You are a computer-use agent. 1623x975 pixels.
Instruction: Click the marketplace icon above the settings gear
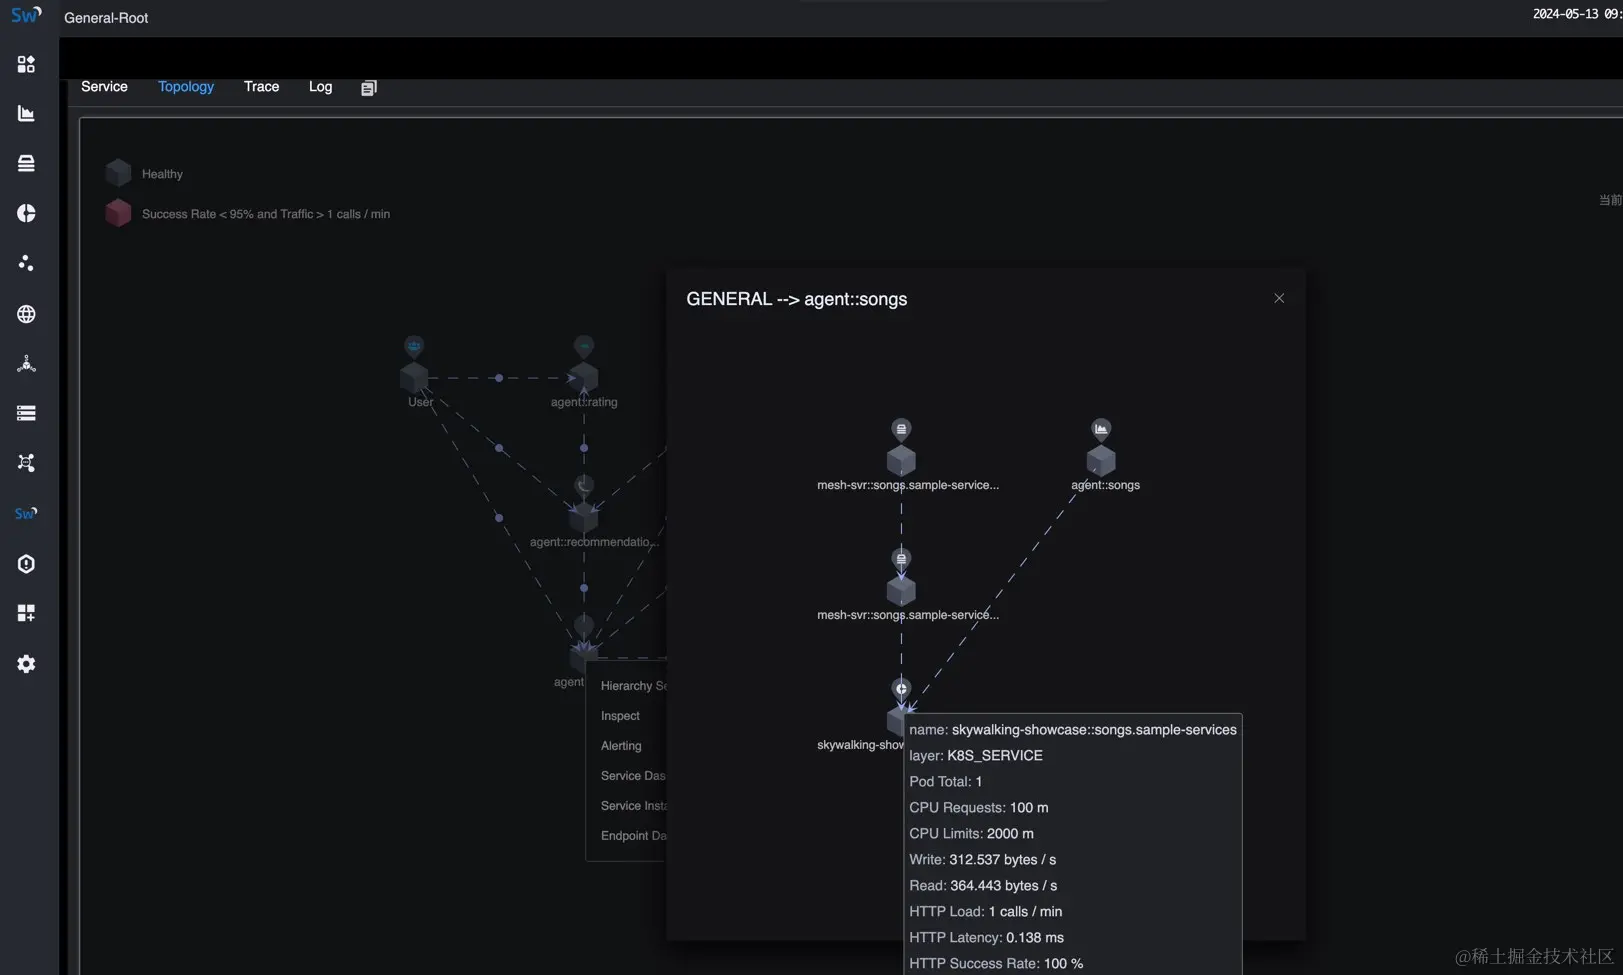coord(26,613)
